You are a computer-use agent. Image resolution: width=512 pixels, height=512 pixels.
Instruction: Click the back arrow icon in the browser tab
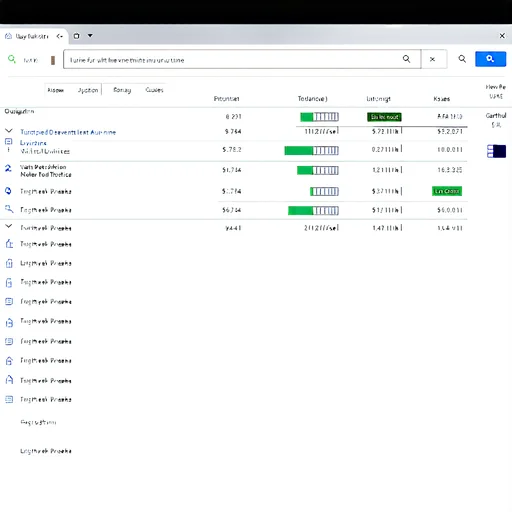point(60,36)
